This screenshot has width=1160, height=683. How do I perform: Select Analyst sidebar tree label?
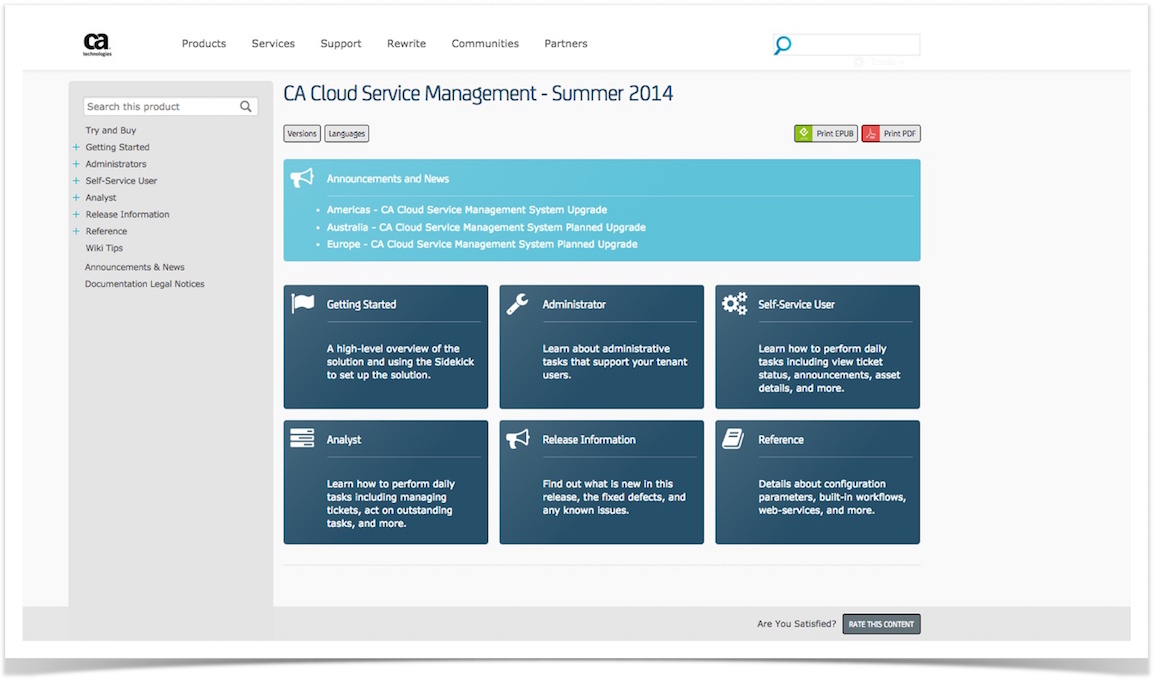coord(101,198)
